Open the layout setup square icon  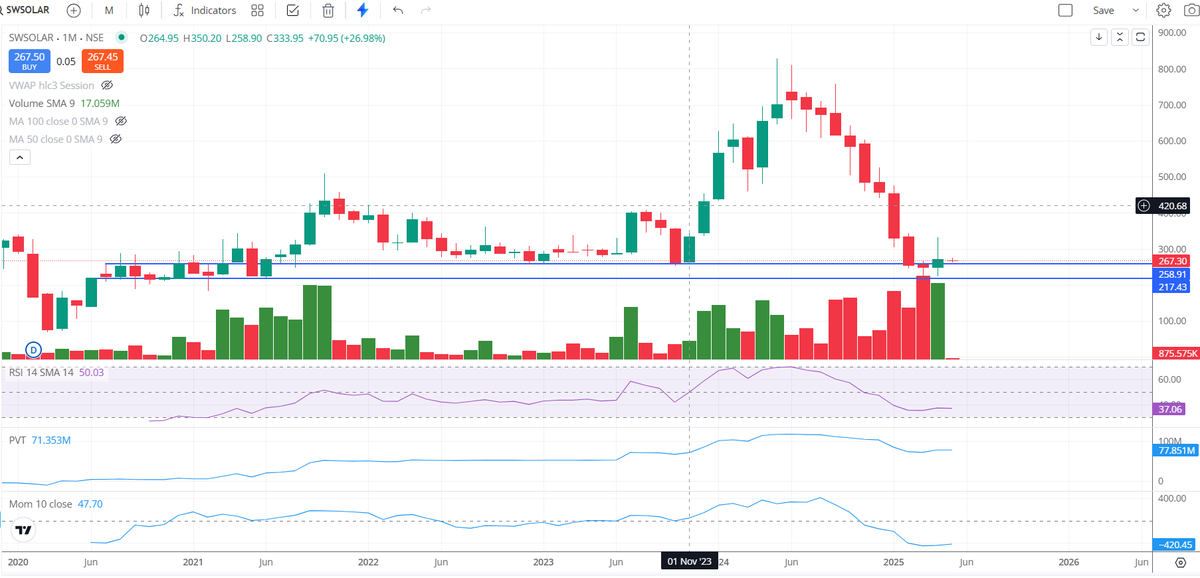tap(1065, 10)
